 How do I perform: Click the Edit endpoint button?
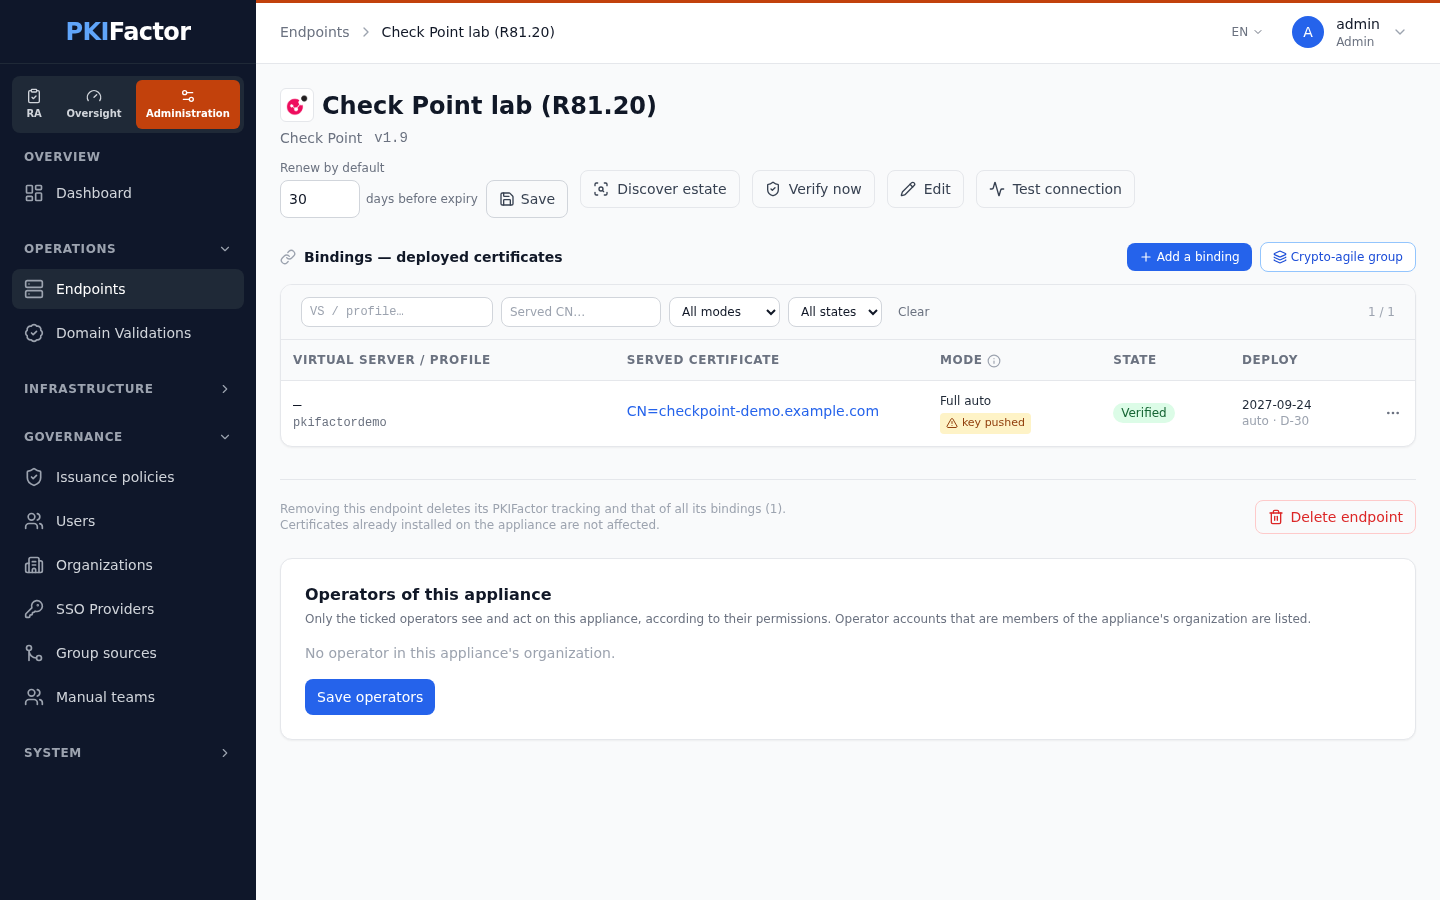[925, 189]
